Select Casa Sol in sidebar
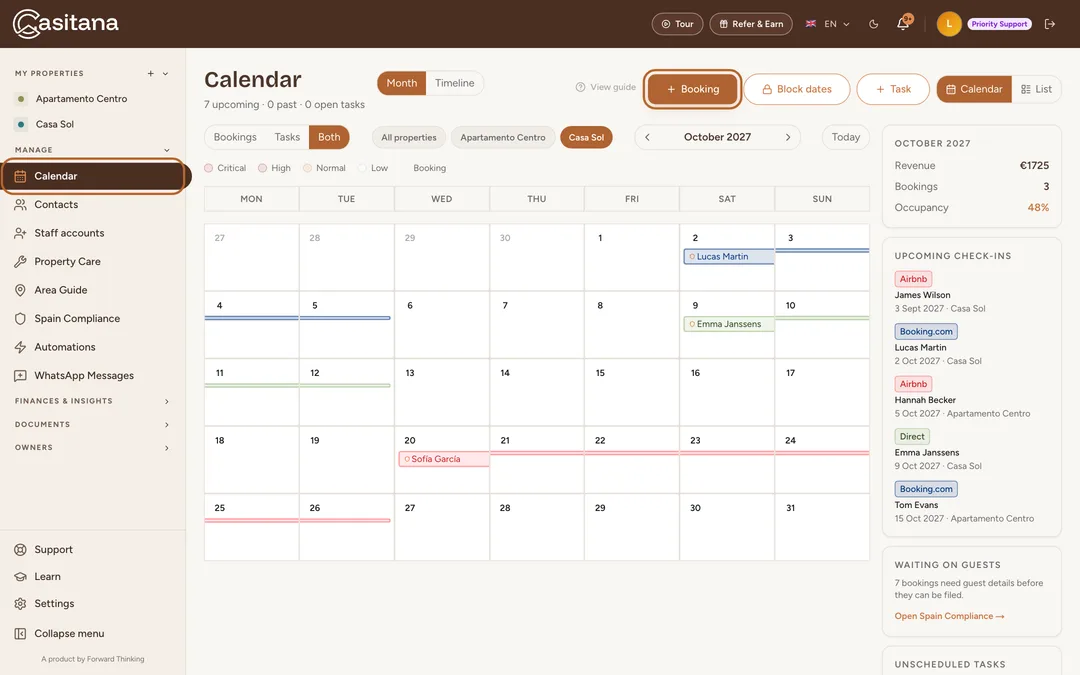 (x=55, y=125)
